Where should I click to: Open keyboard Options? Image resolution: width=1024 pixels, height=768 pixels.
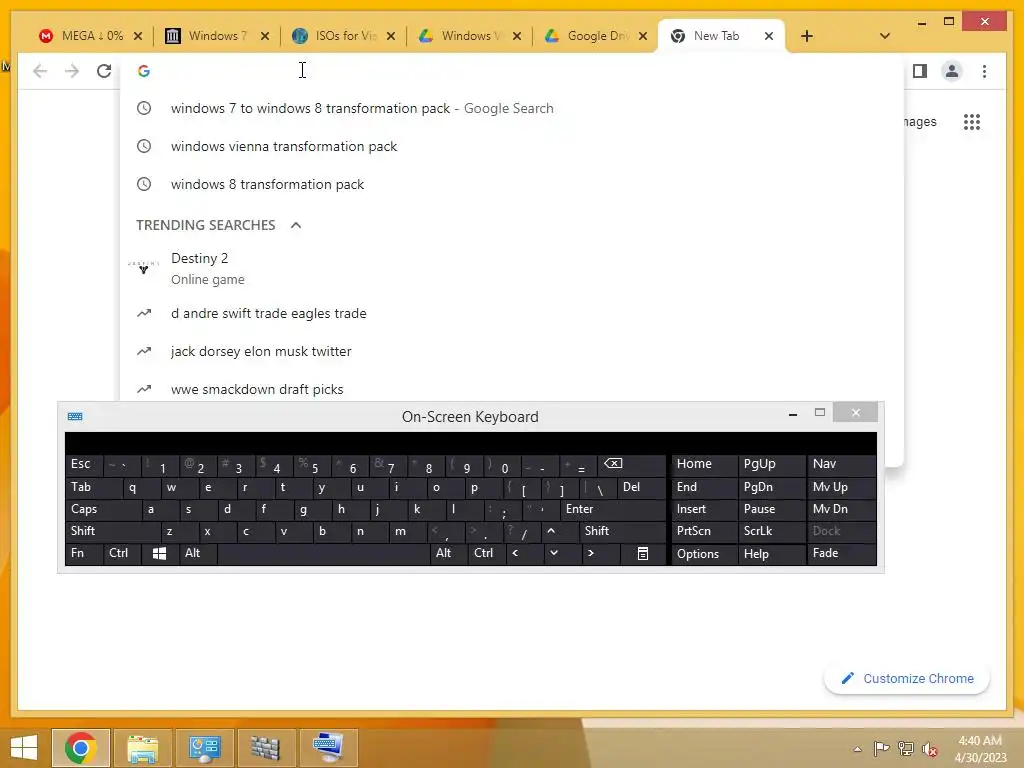click(x=704, y=554)
